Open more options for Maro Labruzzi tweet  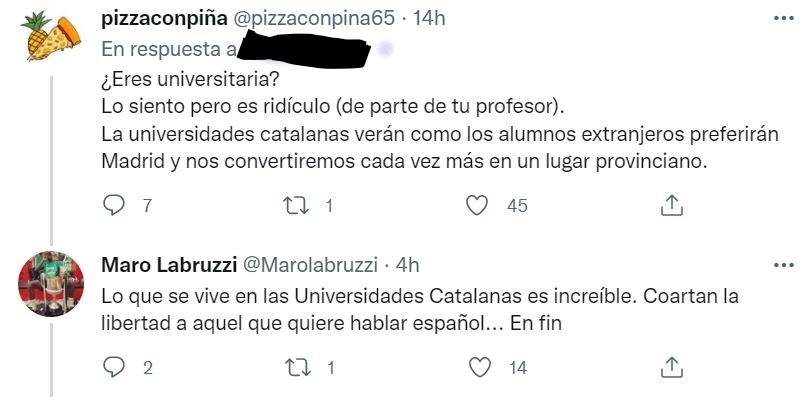pos(779,264)
